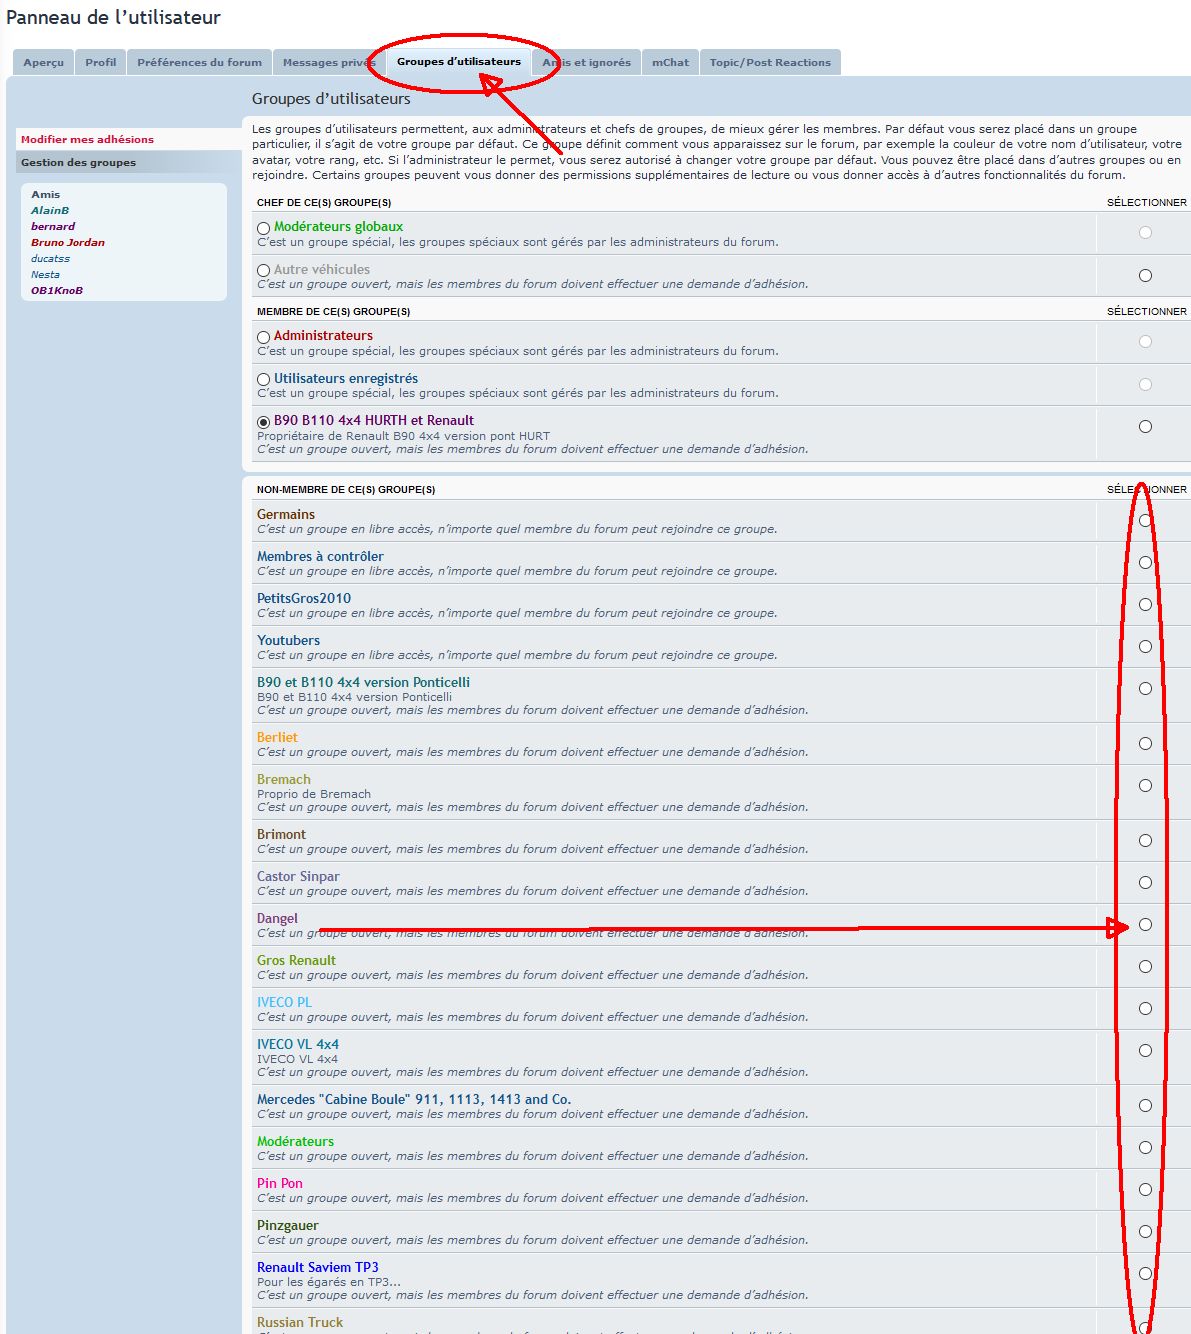
Task: Open IVECO PL group page
Action: 284,1002
